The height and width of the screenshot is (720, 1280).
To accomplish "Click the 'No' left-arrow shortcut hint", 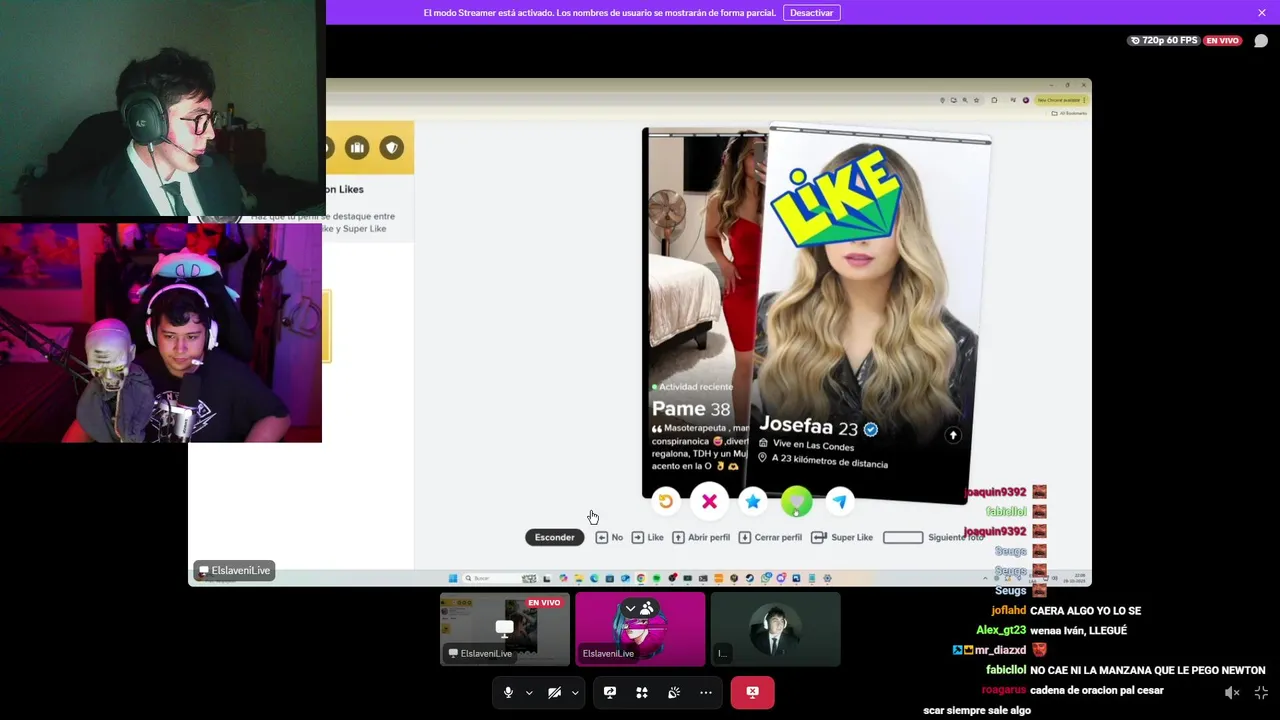I will (x=609, y=537).
